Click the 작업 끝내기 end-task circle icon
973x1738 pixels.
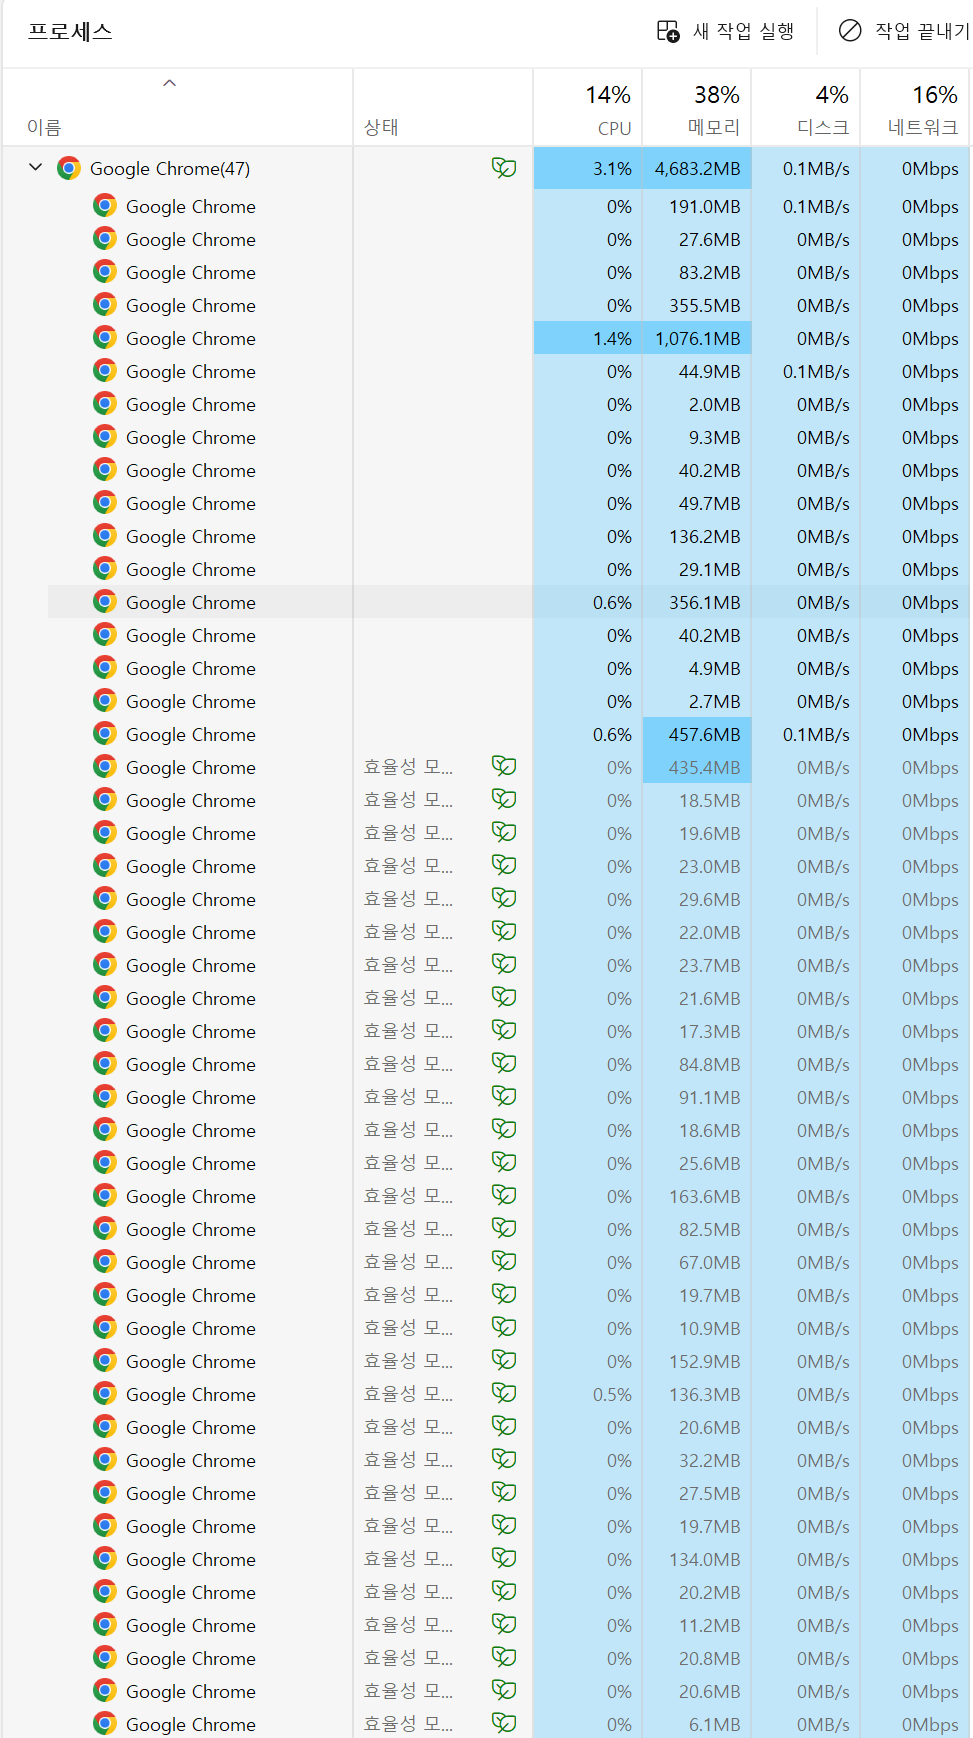point(850,31)
